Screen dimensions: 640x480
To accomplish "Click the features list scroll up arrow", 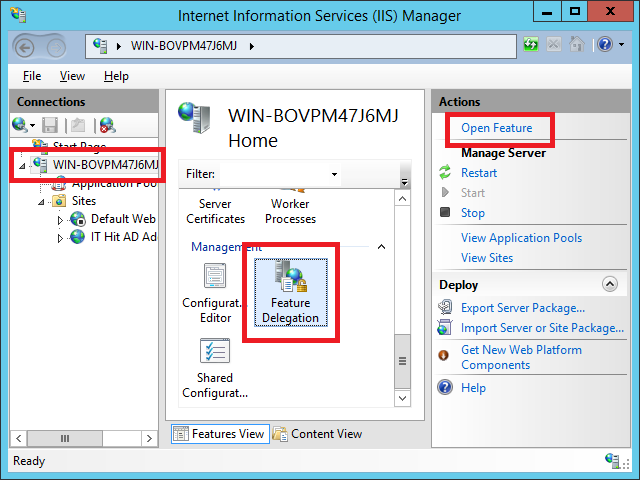I will [402, 199].
